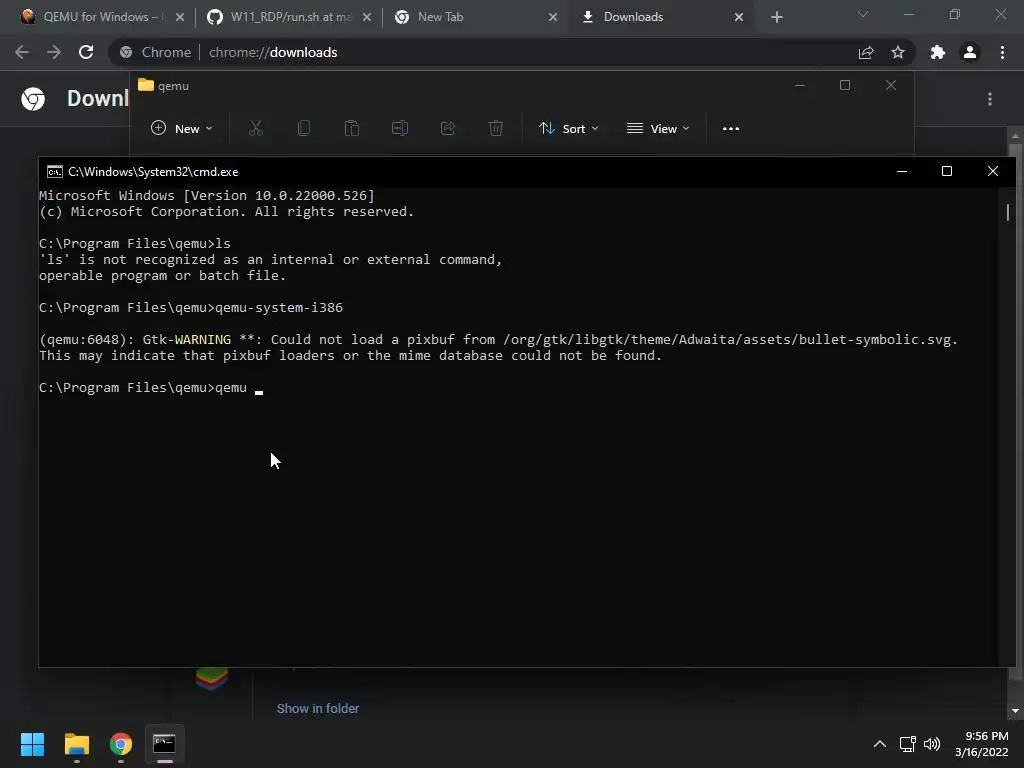Viewport: 1024px width, 768px height.
Task: Minimize the cmd.exe window
Action: tap(902, 171)
